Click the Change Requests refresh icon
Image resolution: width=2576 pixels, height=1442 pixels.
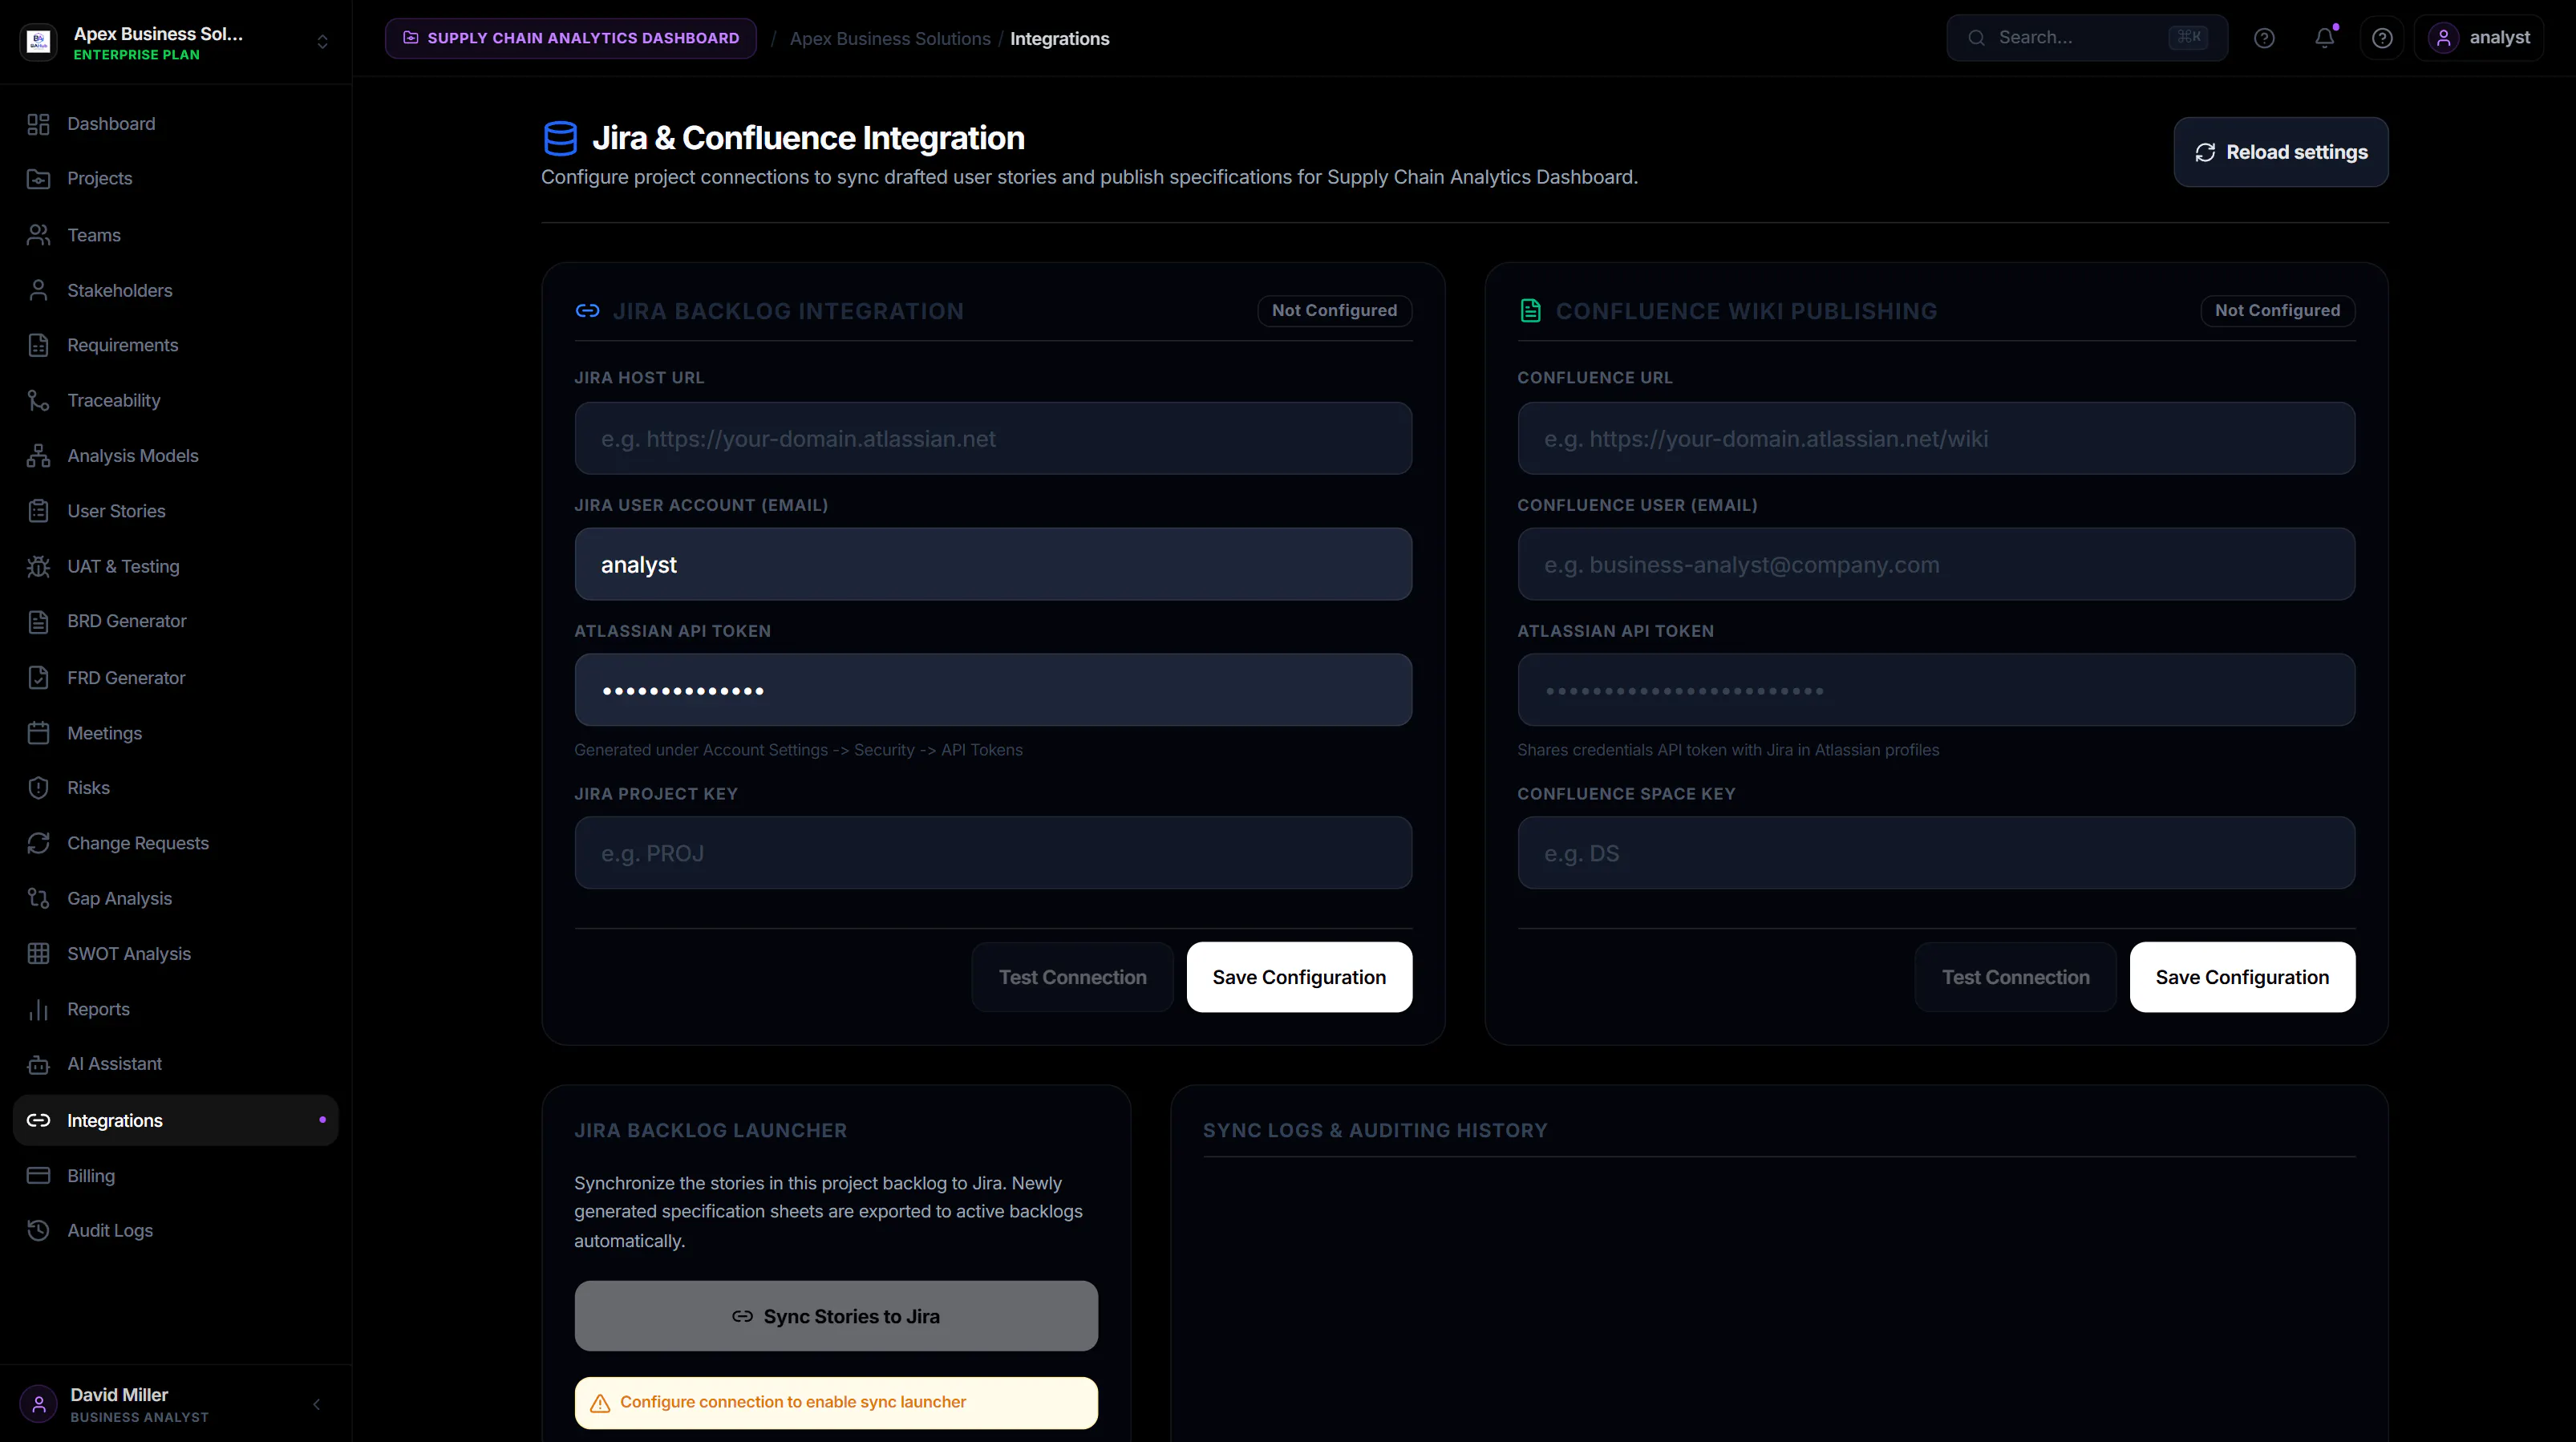point(38,843)
